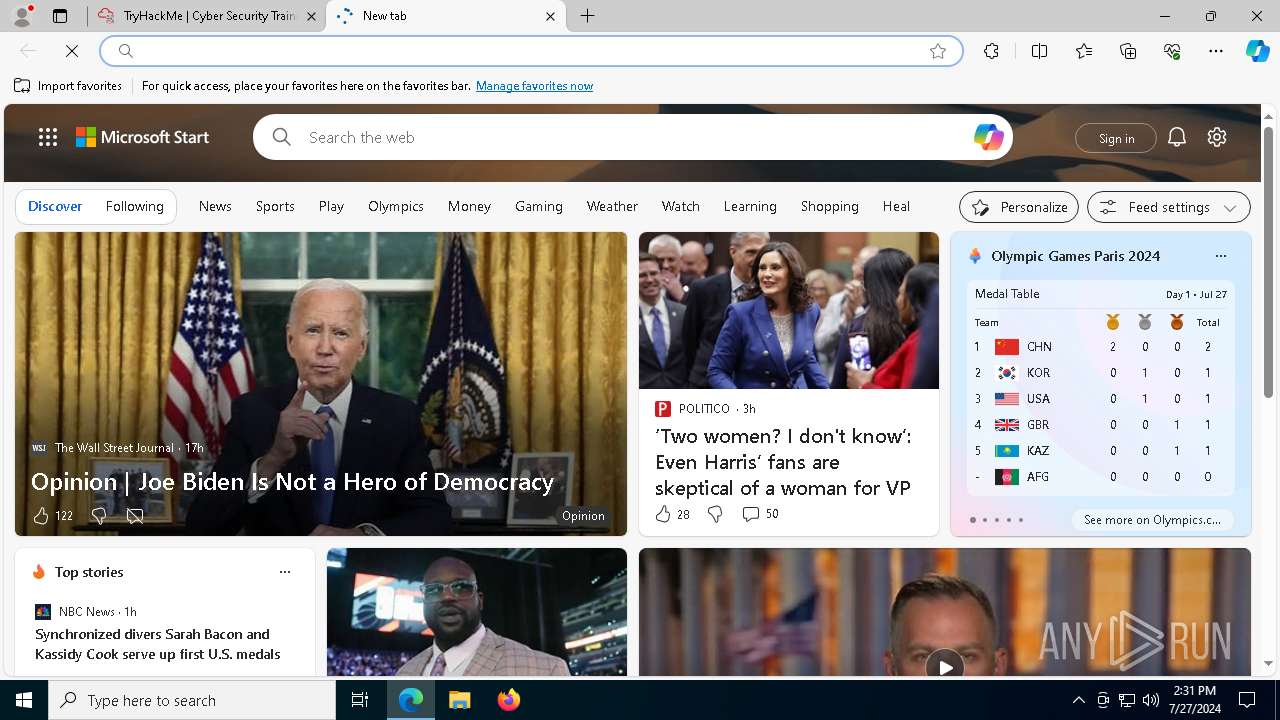The height and width of the screenshot is (720, 1280).
Task: Click the Search the web field
Action: coord(635,137)
